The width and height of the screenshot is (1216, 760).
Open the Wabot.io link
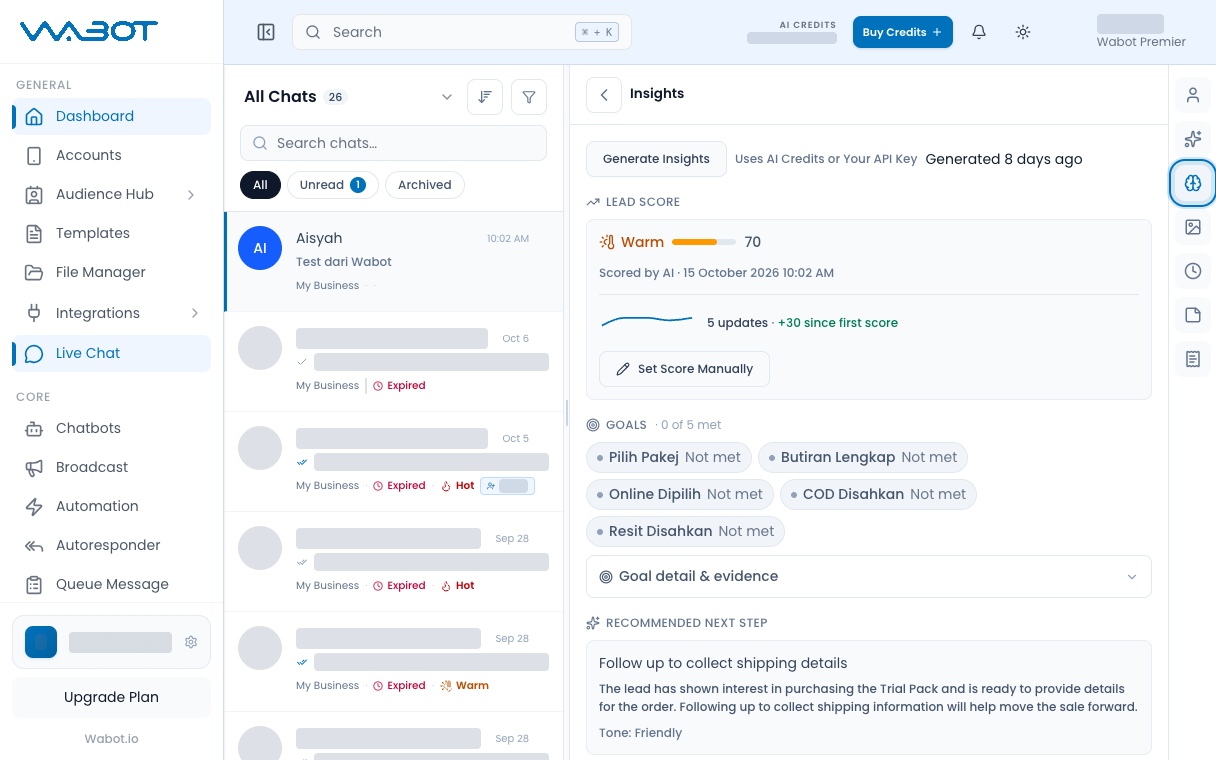pyautogui.click(x=111, y=738)
